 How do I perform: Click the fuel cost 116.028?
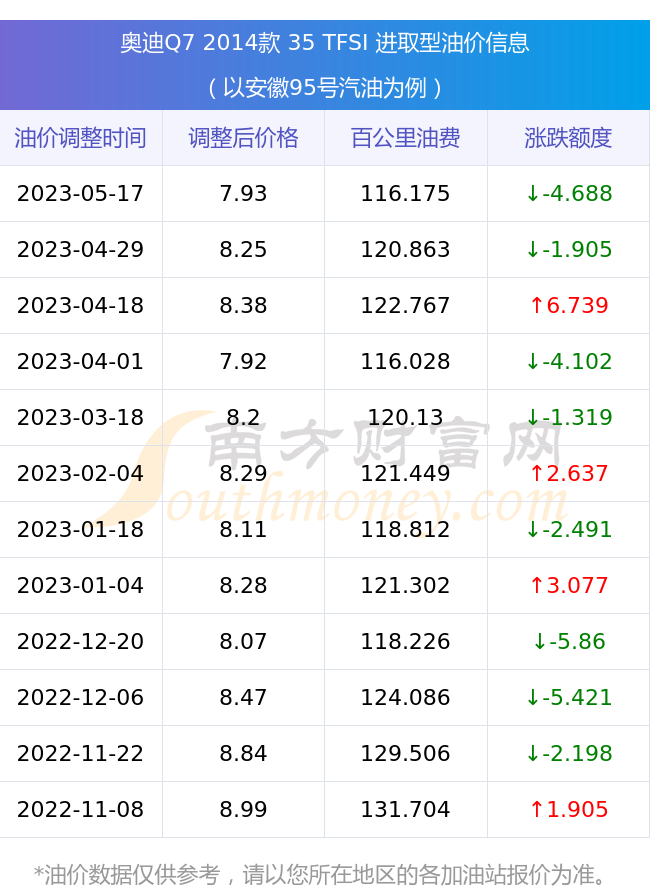406,361
